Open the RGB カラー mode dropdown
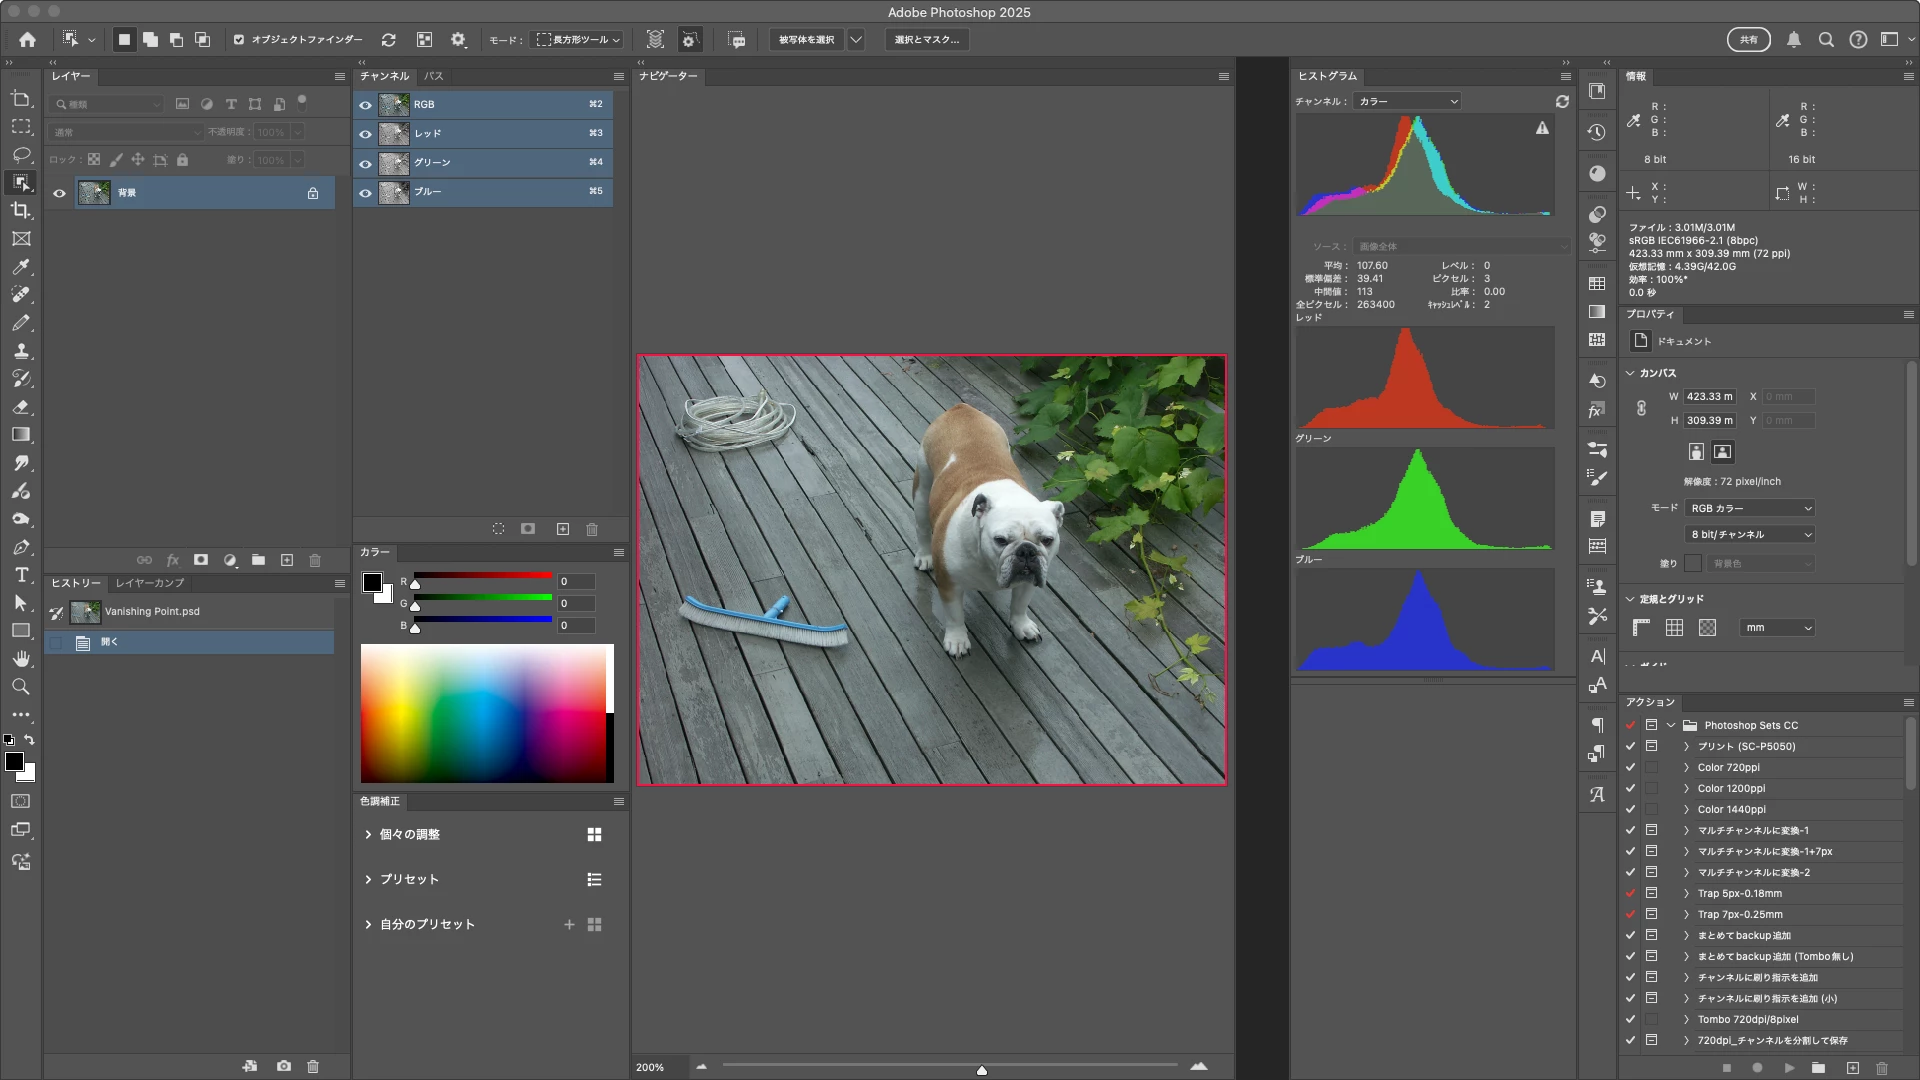This screenshot has height=1080, width=1920. (x=1750, y=508)
